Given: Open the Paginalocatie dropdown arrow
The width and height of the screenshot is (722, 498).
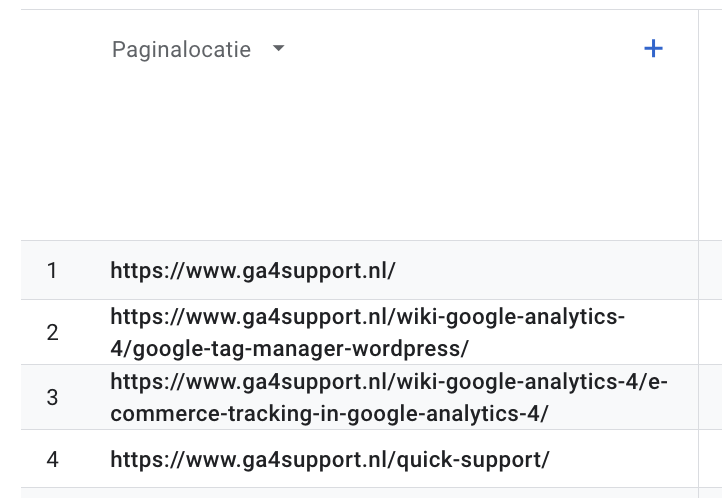Looking at the screenshot, I should [x=278, y=48].
